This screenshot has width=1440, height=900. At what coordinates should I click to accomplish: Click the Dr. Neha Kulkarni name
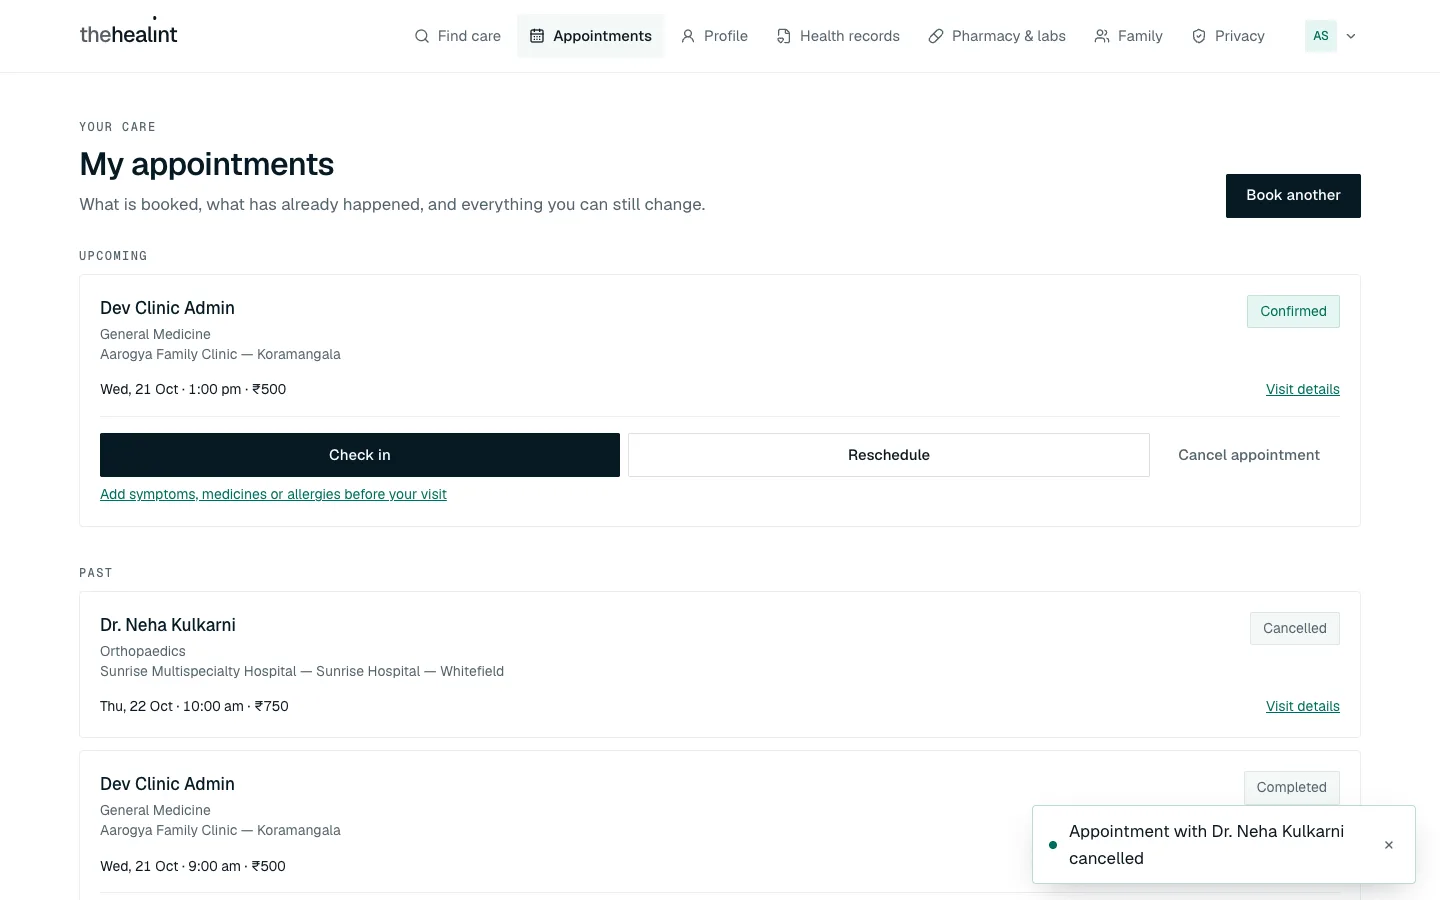coord(168,625)
